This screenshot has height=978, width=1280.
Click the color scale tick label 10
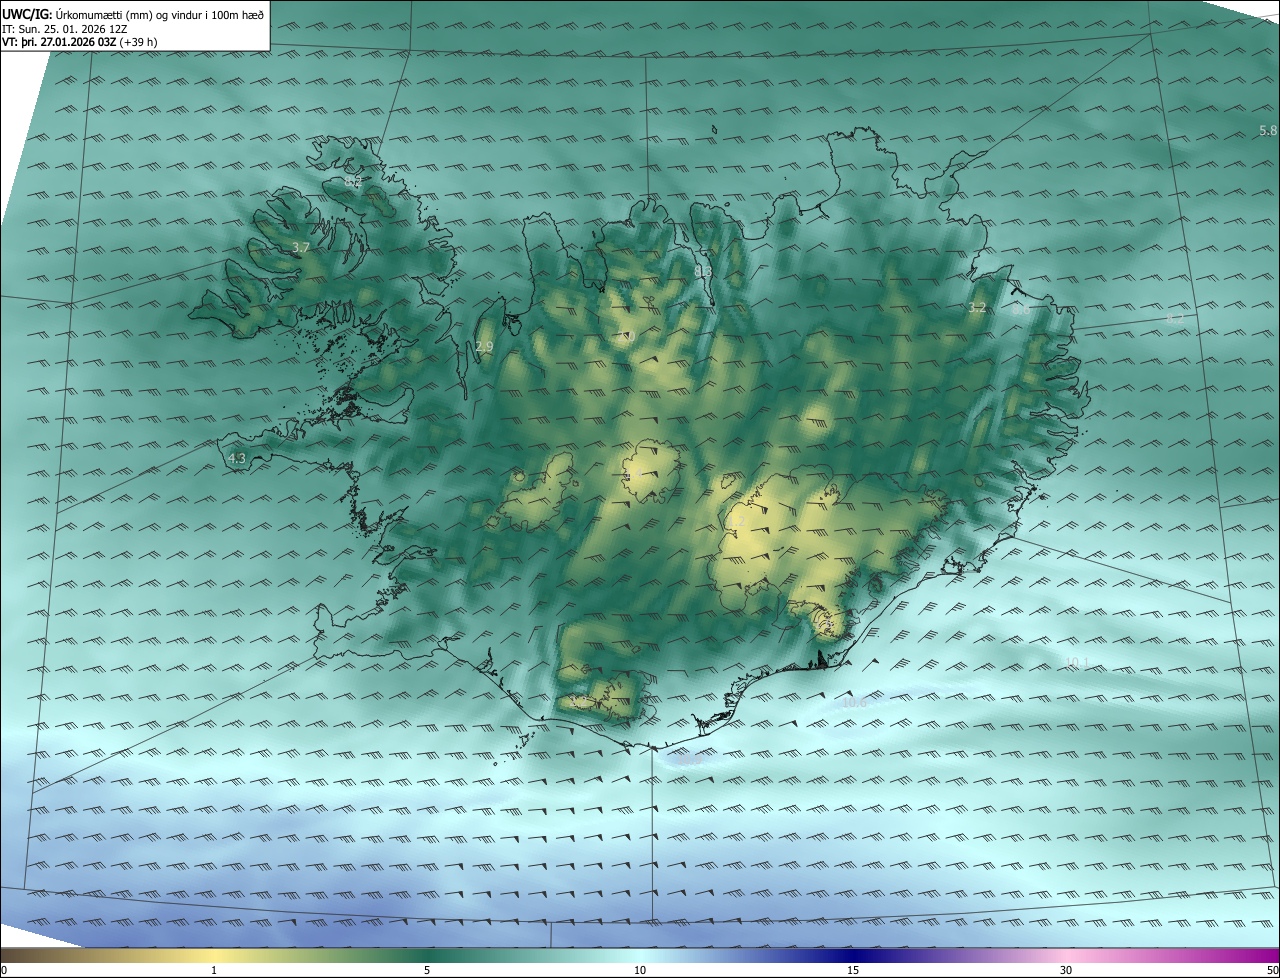640,970
